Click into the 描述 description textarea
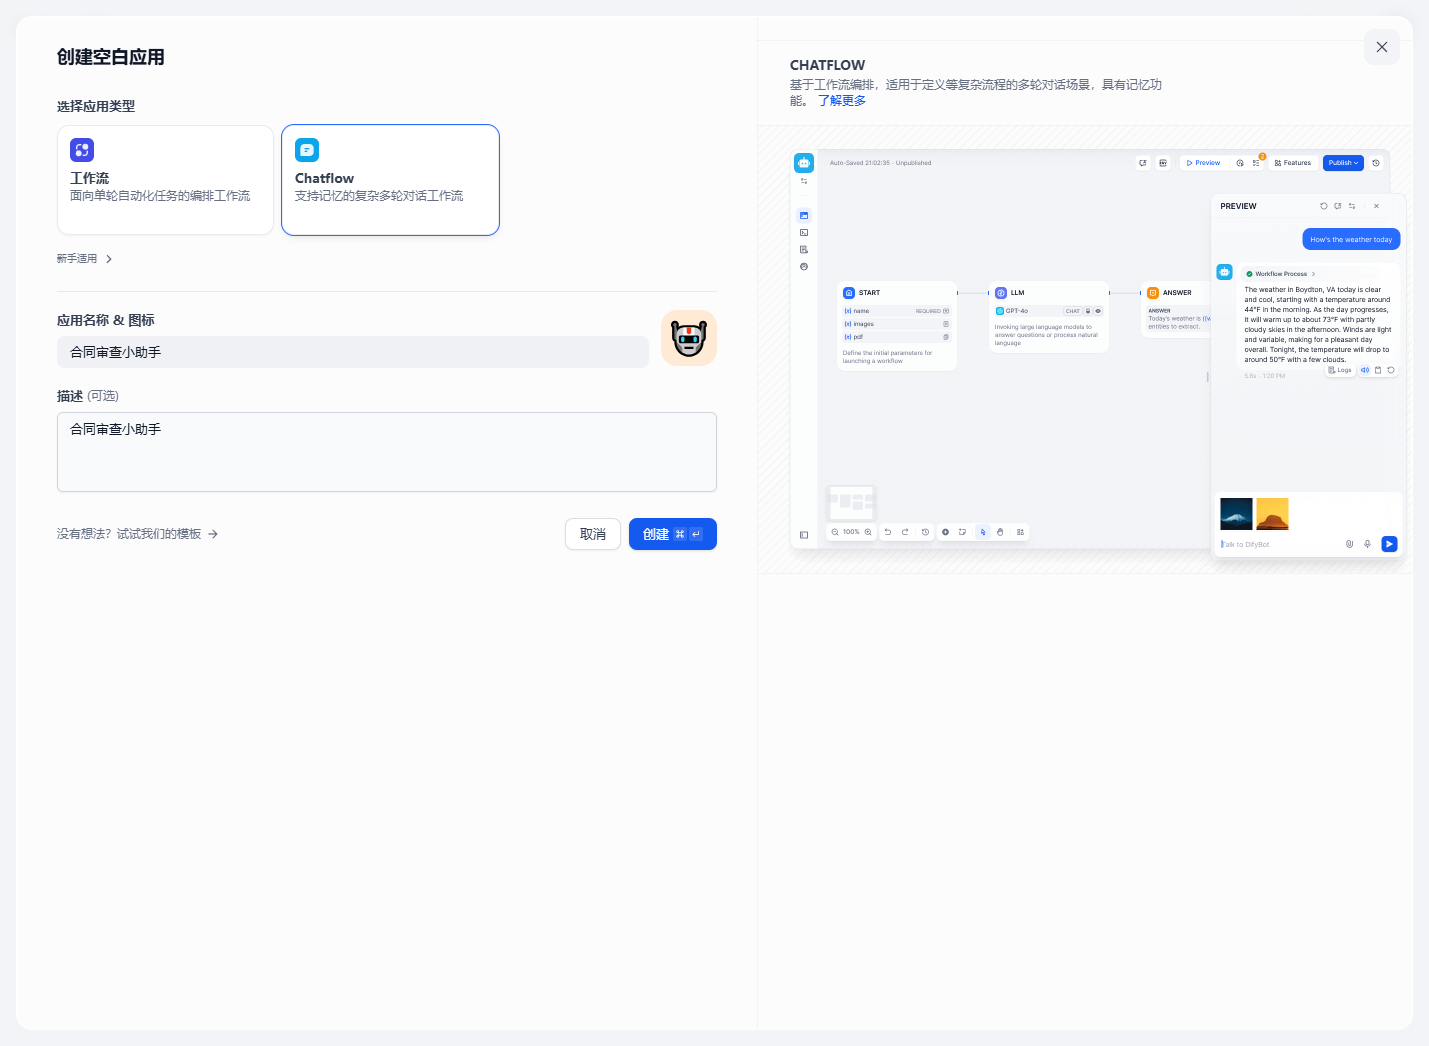 coord(387,452)
